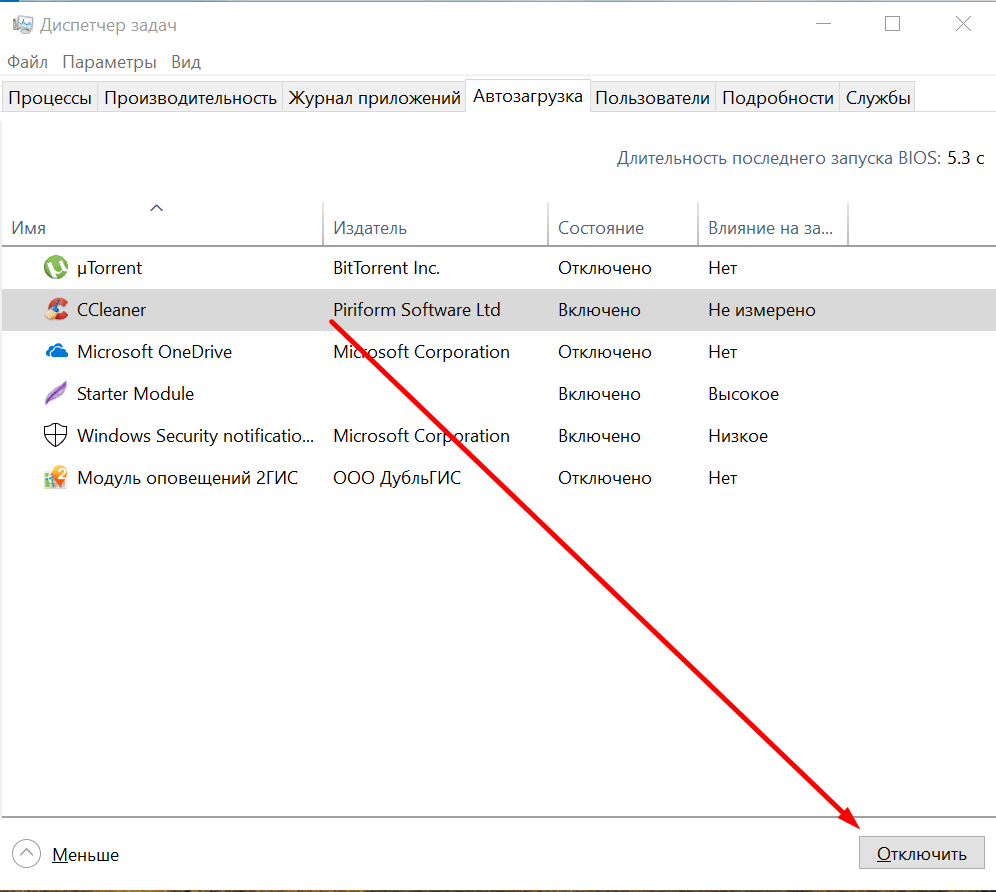
Task: Click the Высокое impact value
Action: point(743,393)
